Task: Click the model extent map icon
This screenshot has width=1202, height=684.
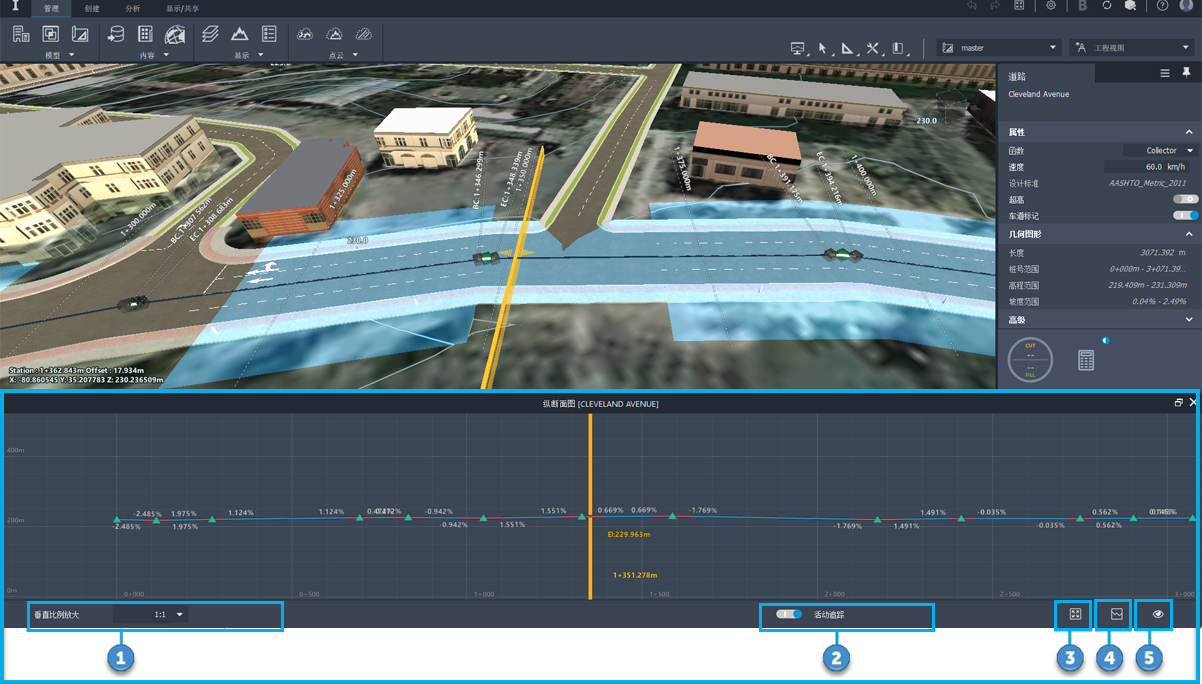Action: pos(80,34)
